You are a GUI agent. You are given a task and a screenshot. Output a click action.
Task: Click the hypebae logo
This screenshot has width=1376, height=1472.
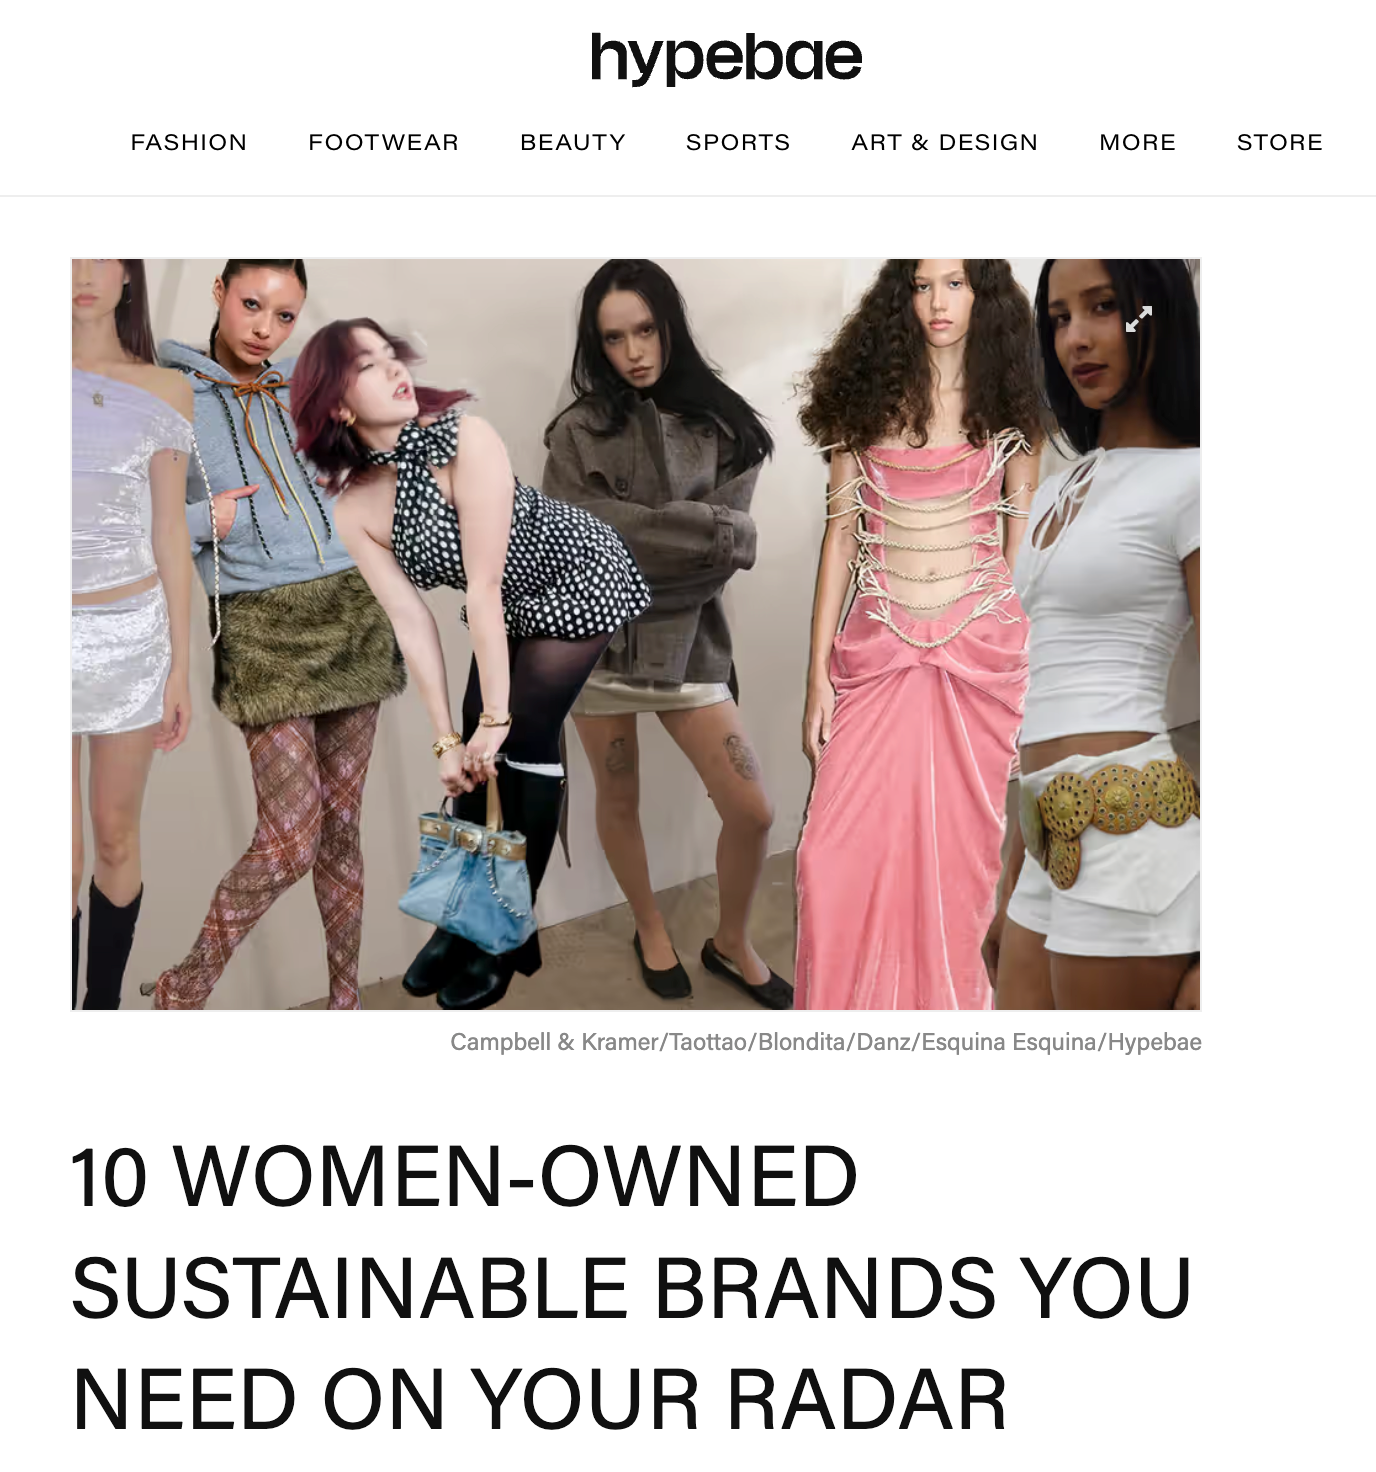(726, 57)
